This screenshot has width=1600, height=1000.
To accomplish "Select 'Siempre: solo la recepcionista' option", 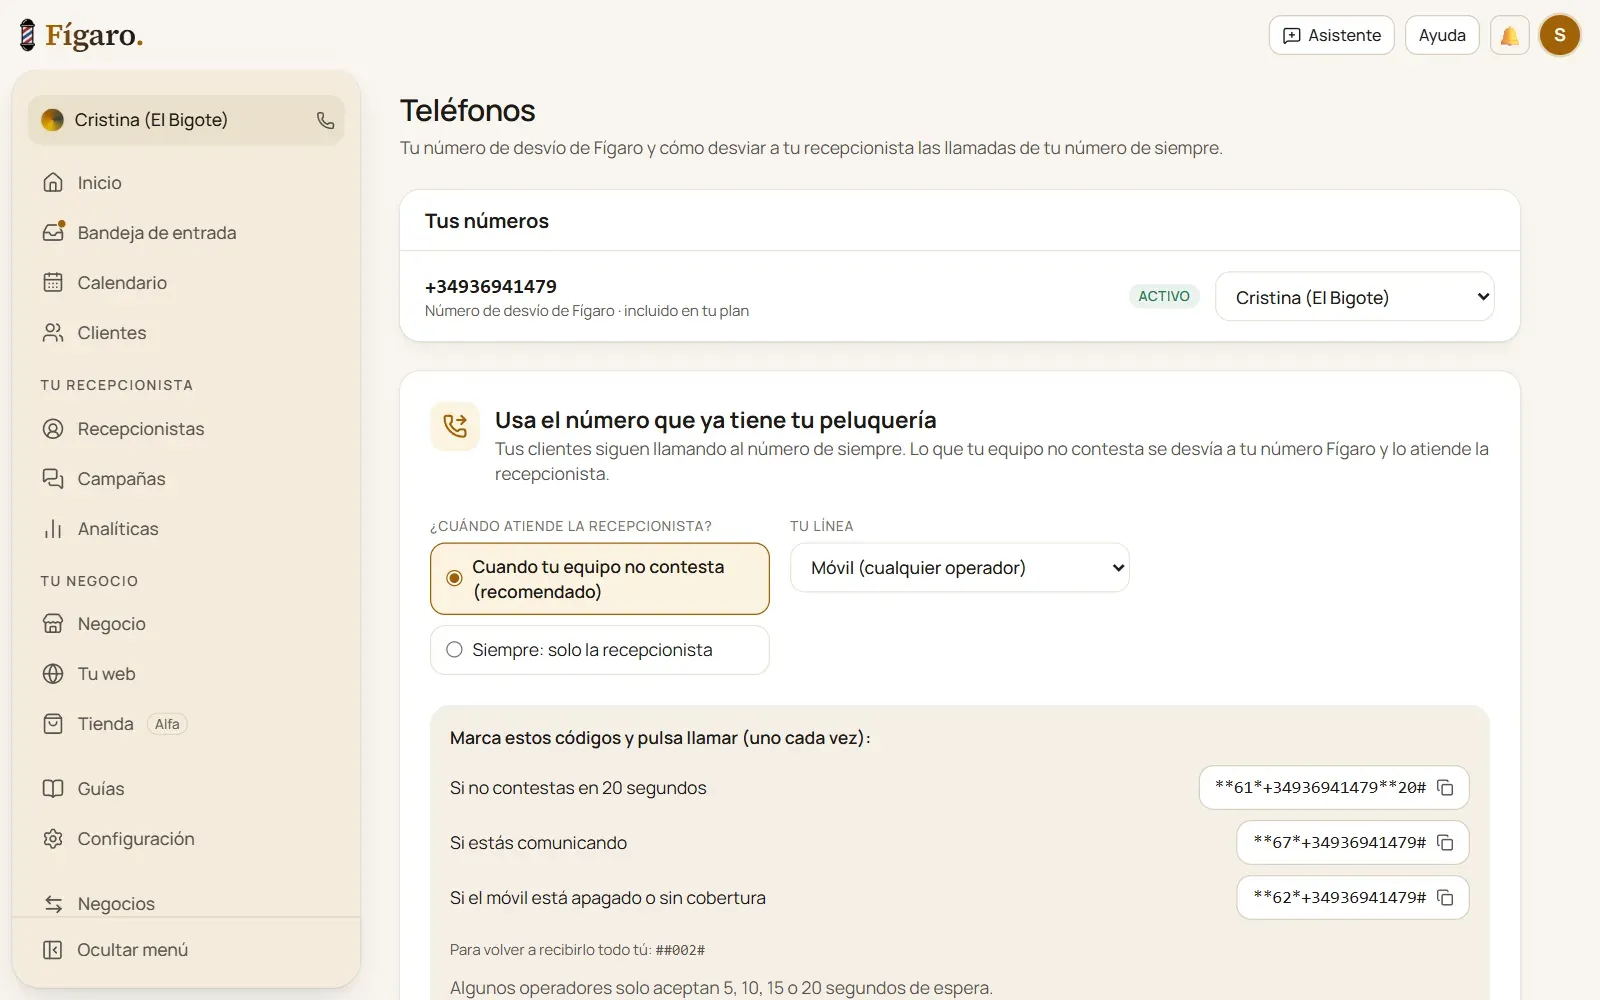I will point(600,650).
